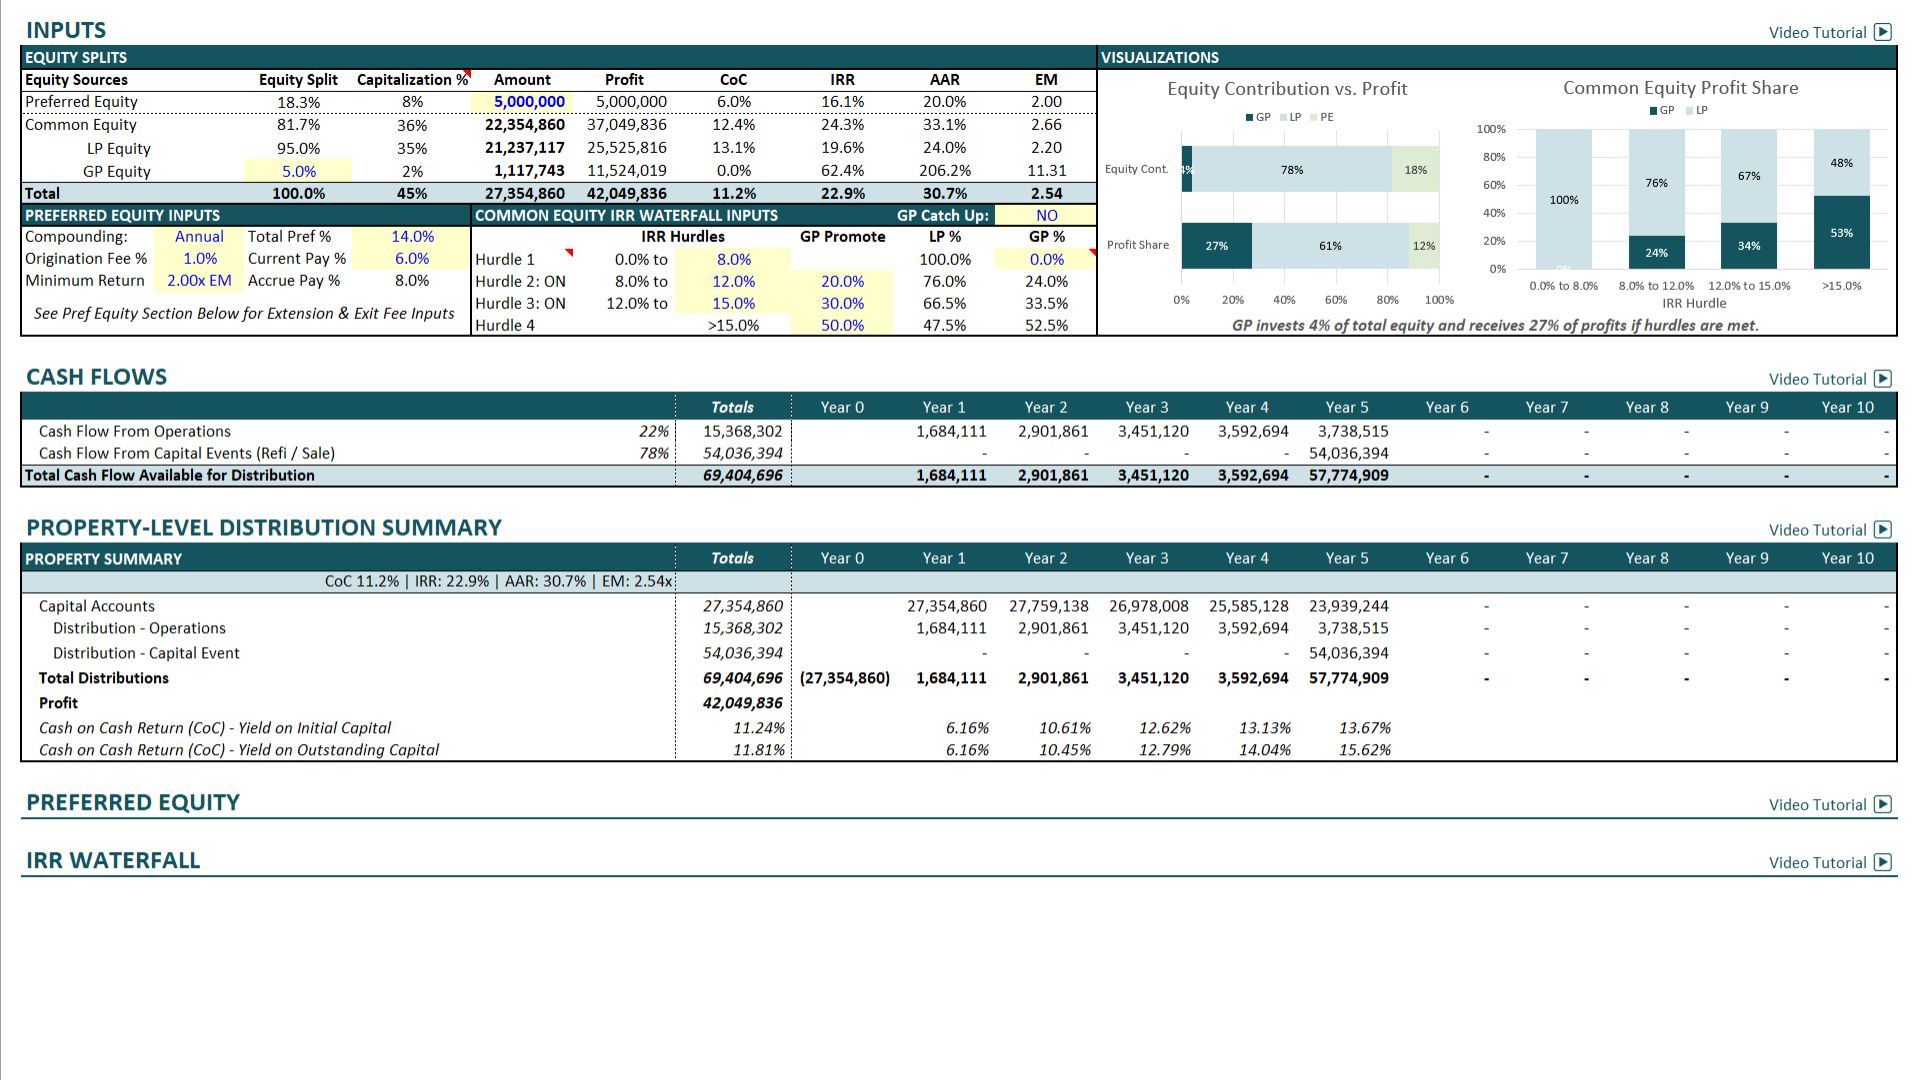Viewport: 1920px width, 1080px height.
Task: Click the green PE 18% Equity Cont. bar segment
Action: click(x=1415, y=170)
